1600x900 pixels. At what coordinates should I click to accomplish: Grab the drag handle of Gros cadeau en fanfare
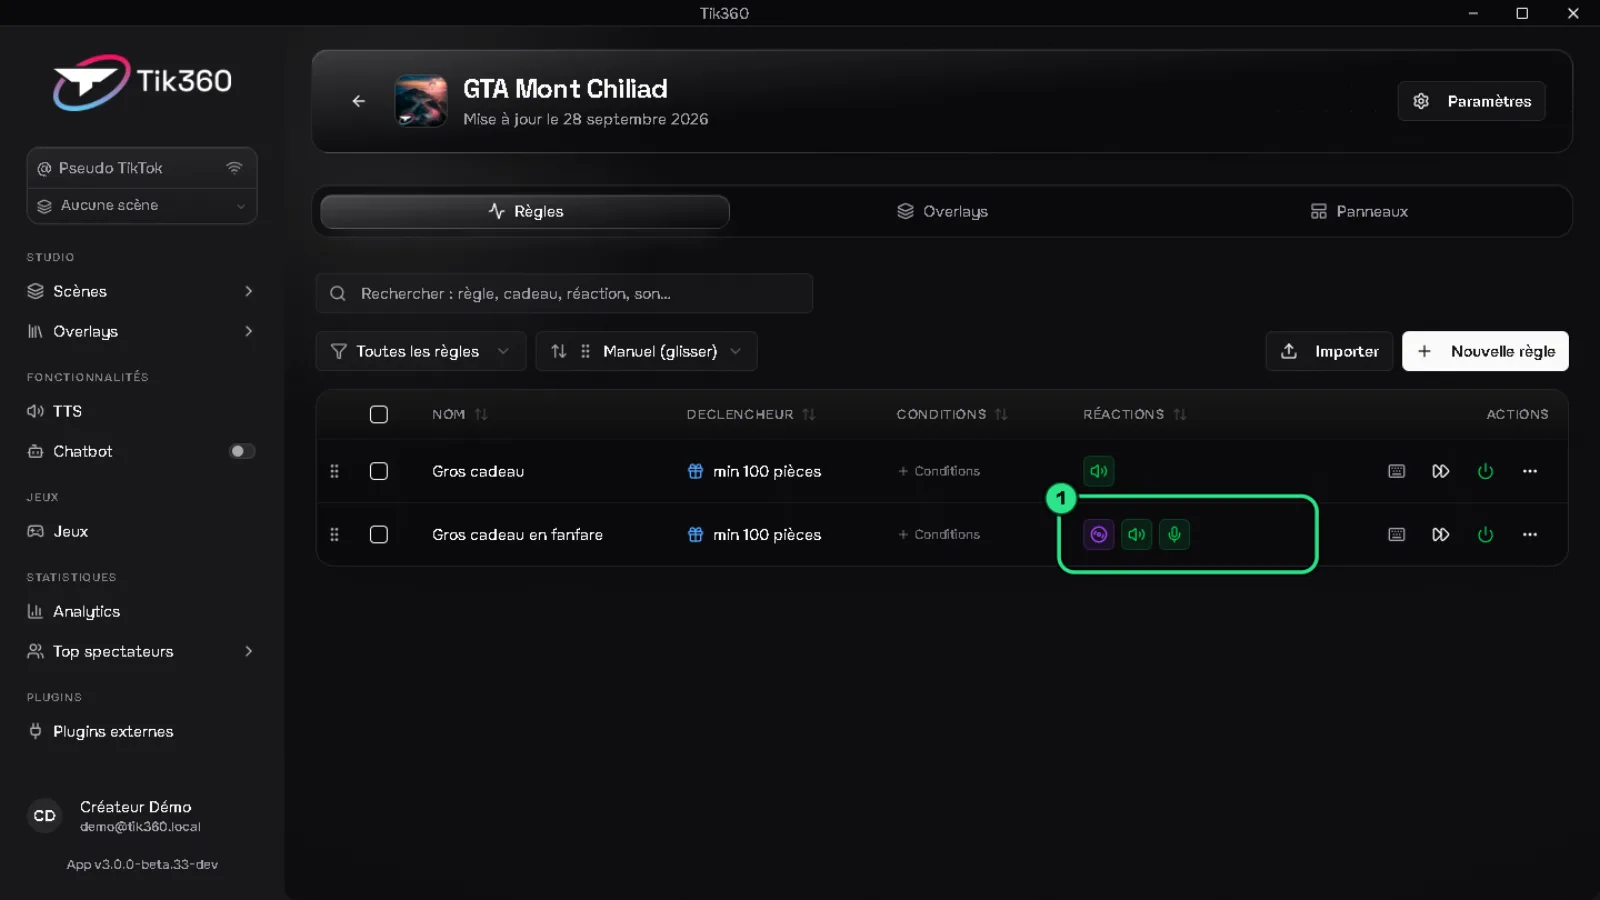(334, 534)
